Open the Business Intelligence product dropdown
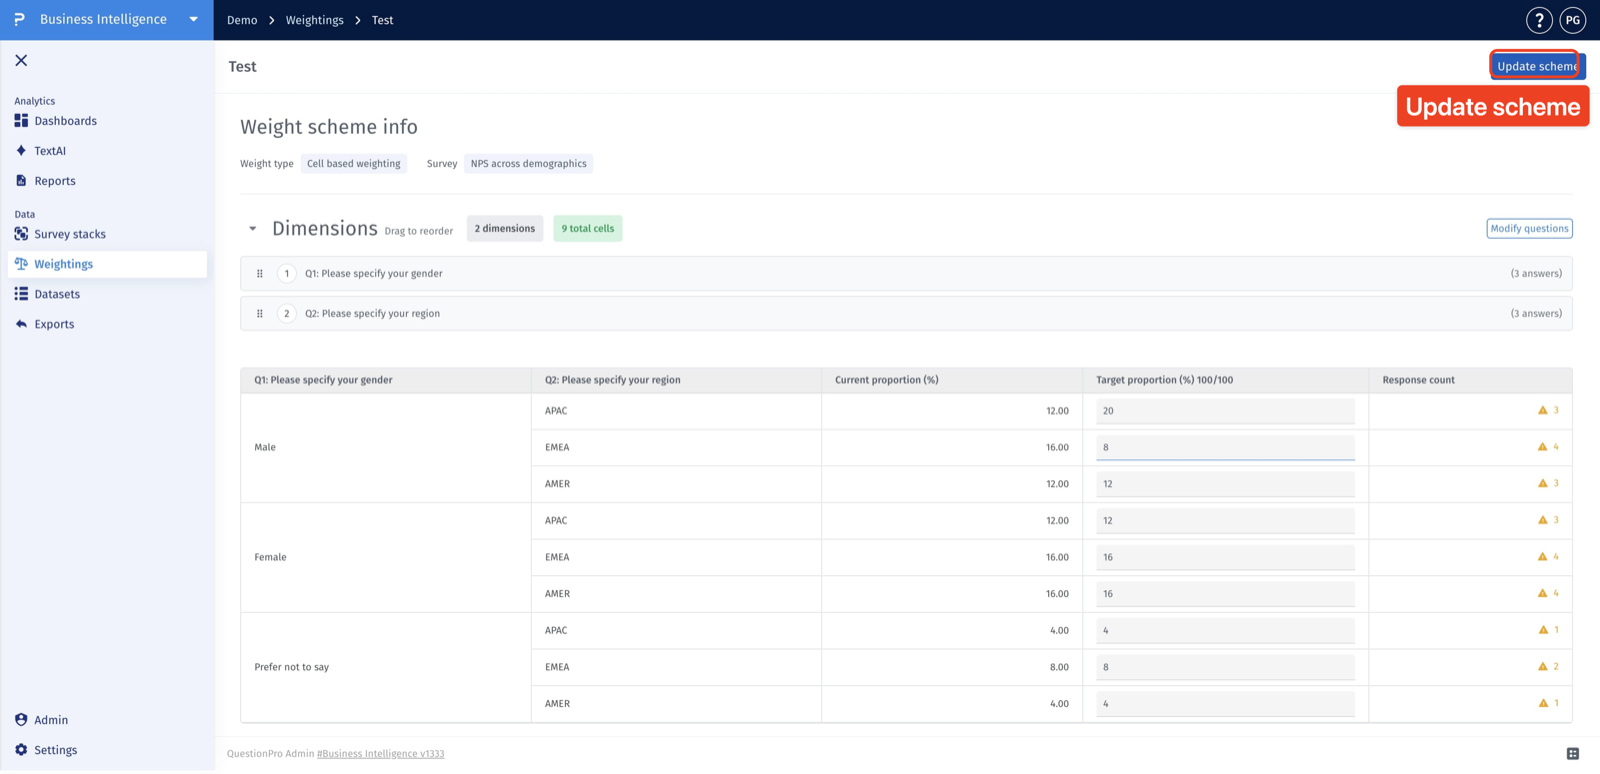The height and width of the screenshot is (774, 1600). [194, 20]
